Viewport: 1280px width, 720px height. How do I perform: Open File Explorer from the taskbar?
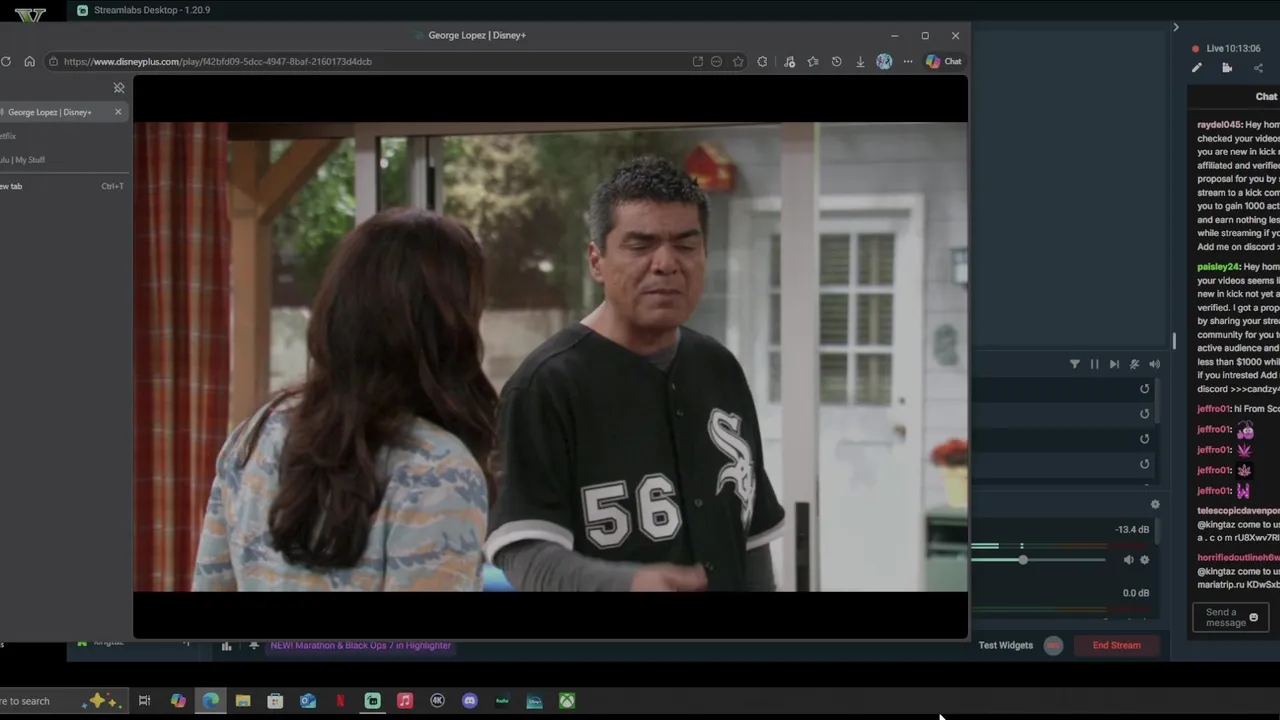243,701
